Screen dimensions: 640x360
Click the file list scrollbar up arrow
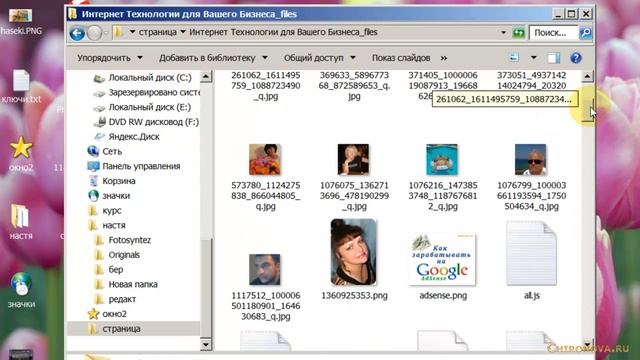587,76
